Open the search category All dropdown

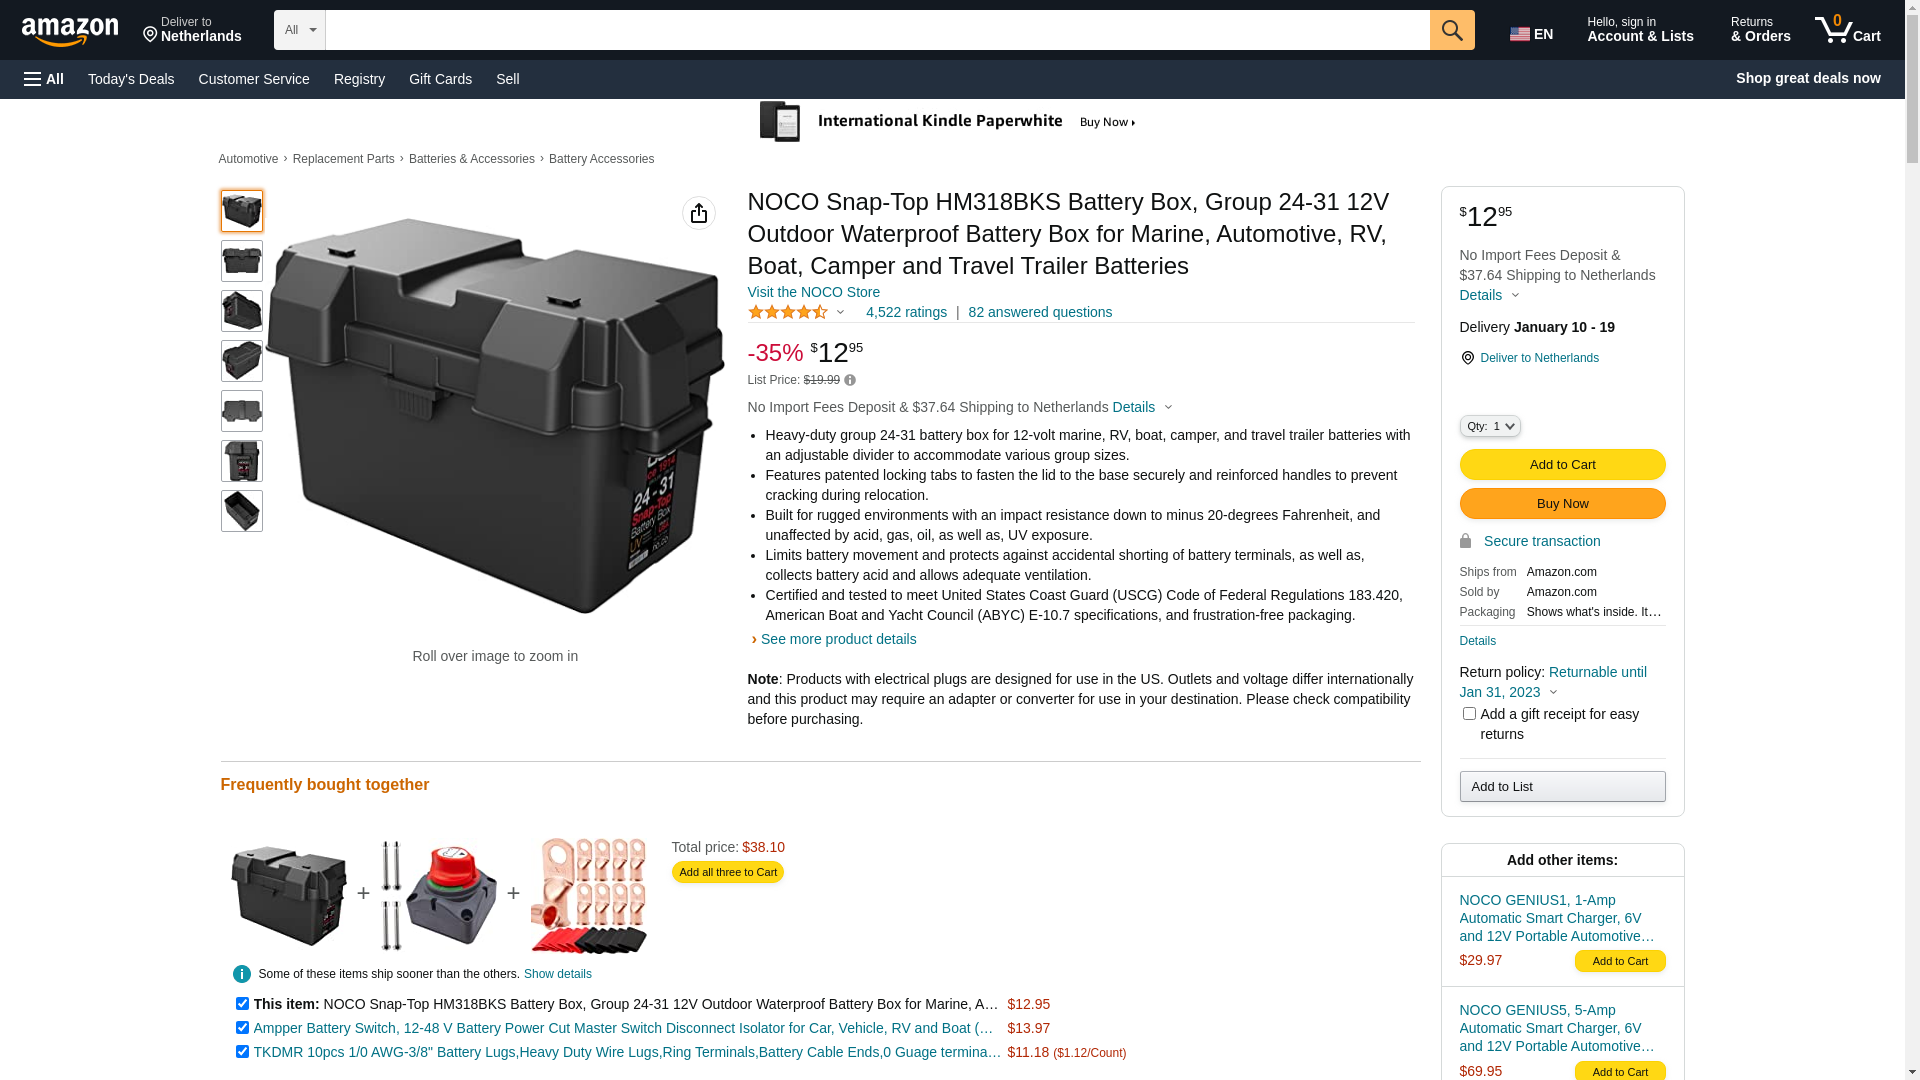click(x=300, y=30)
